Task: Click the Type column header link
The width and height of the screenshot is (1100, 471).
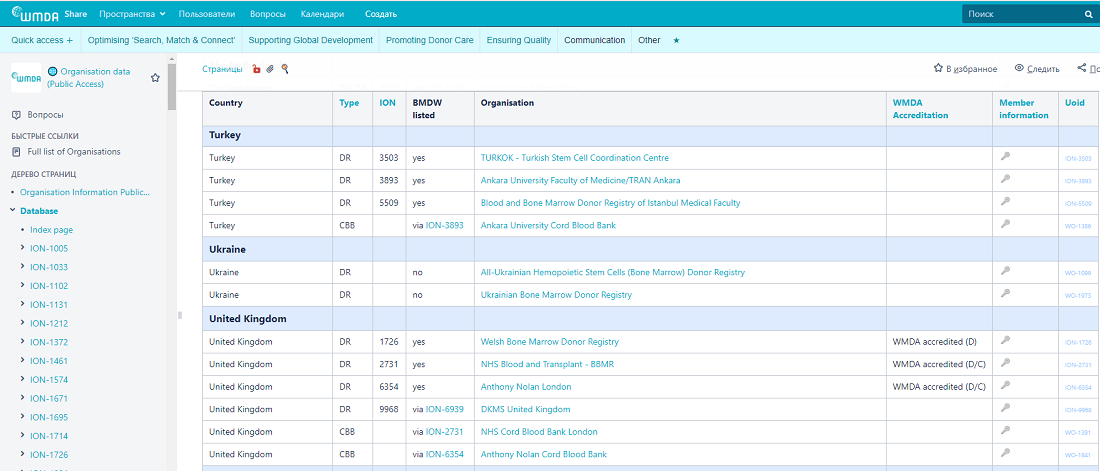Action: pos(349,102)
